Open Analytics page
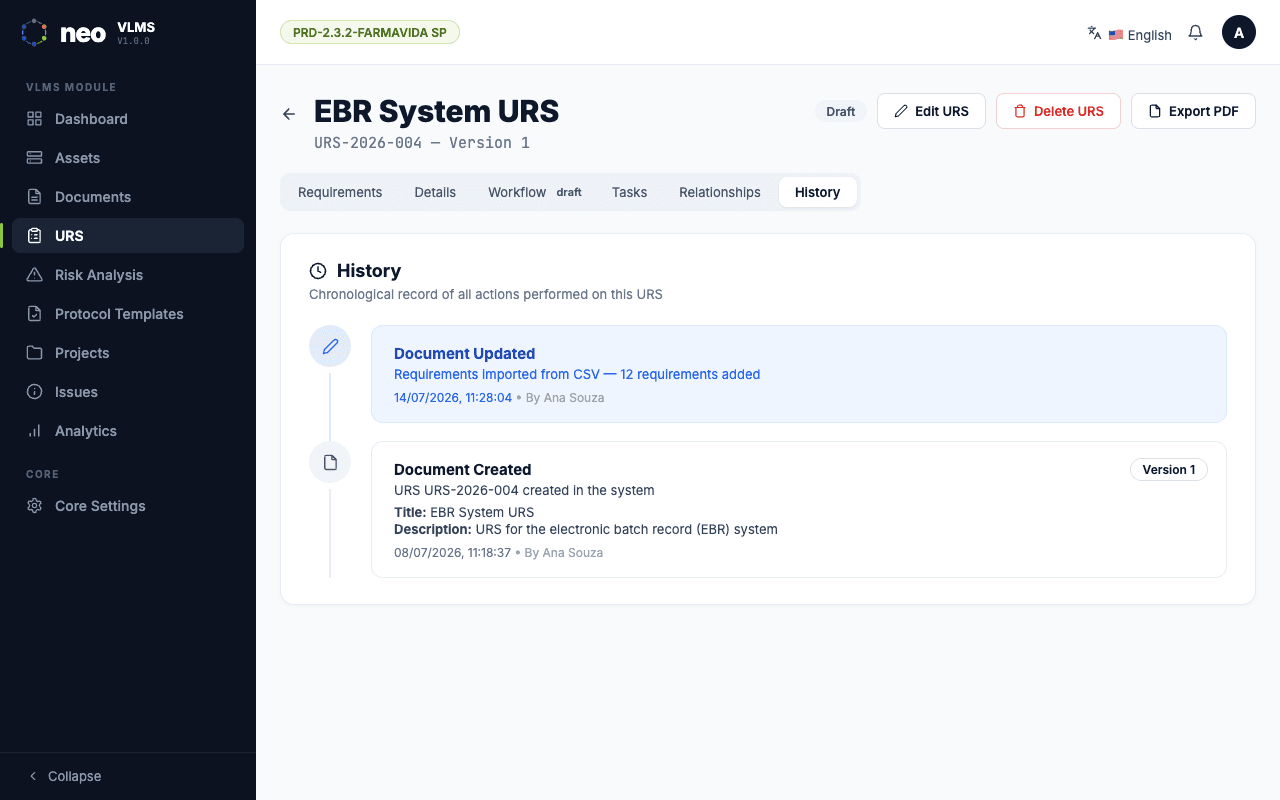 (x=128, y=431)
